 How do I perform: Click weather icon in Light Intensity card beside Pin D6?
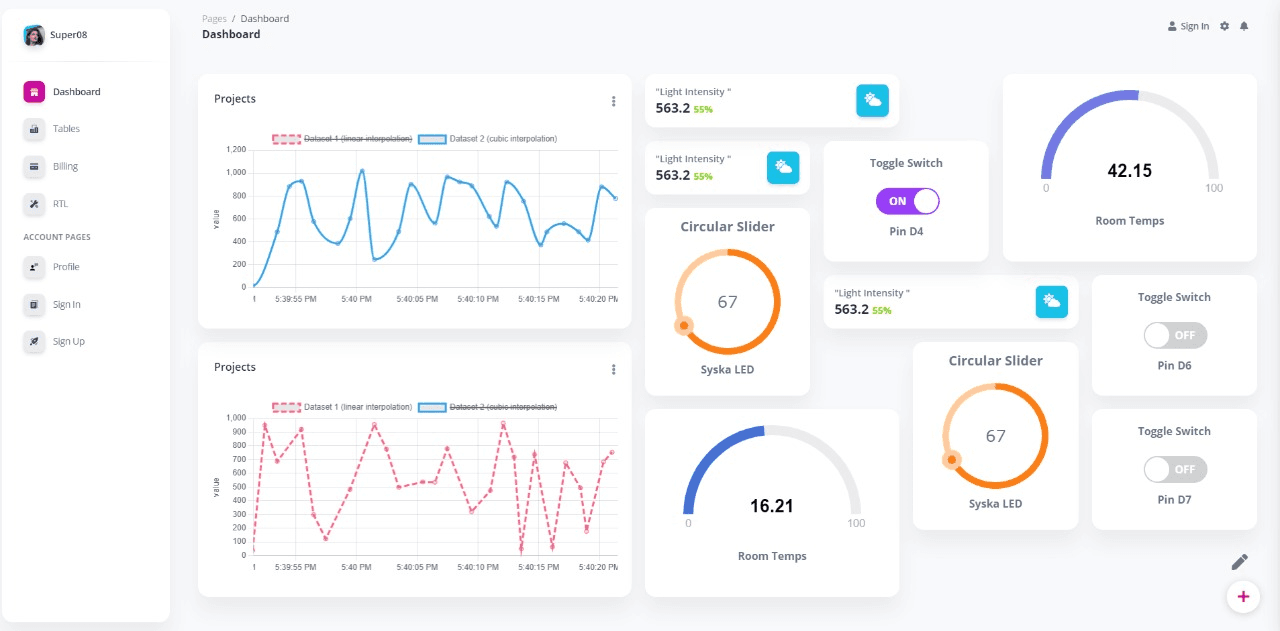1051,301
